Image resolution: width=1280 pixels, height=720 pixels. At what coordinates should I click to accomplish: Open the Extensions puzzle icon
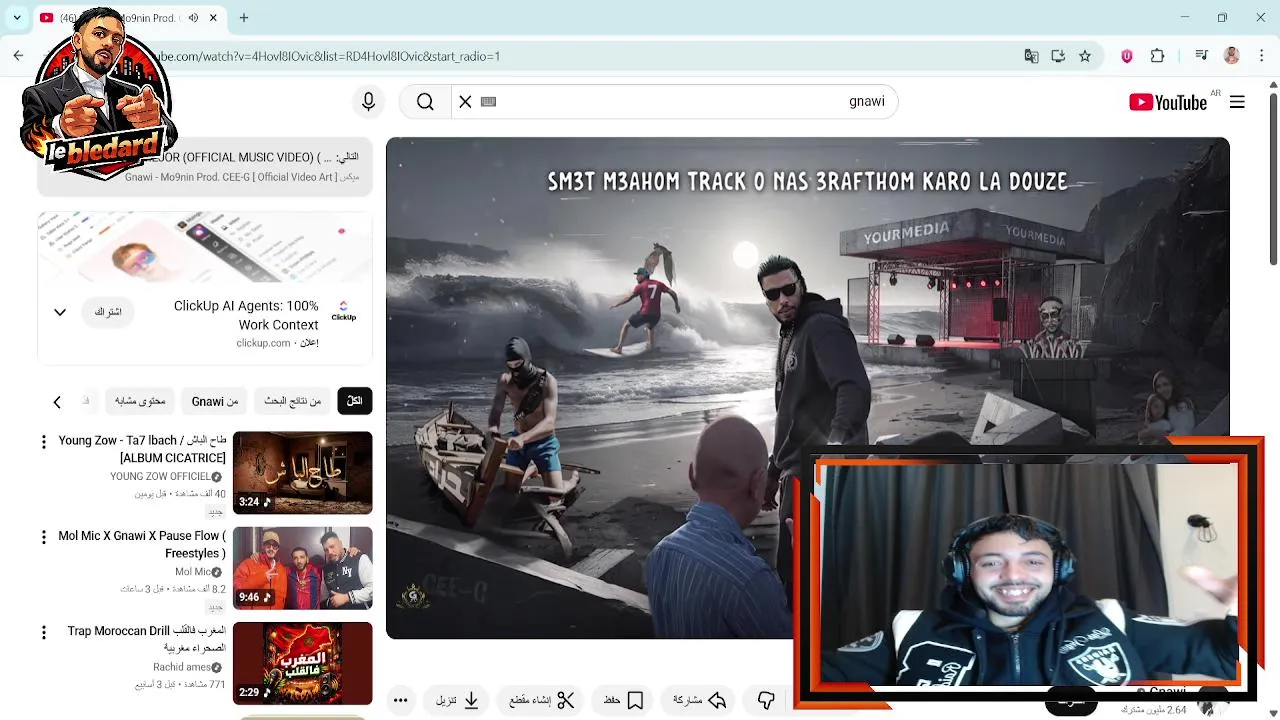coord(1157,56)
